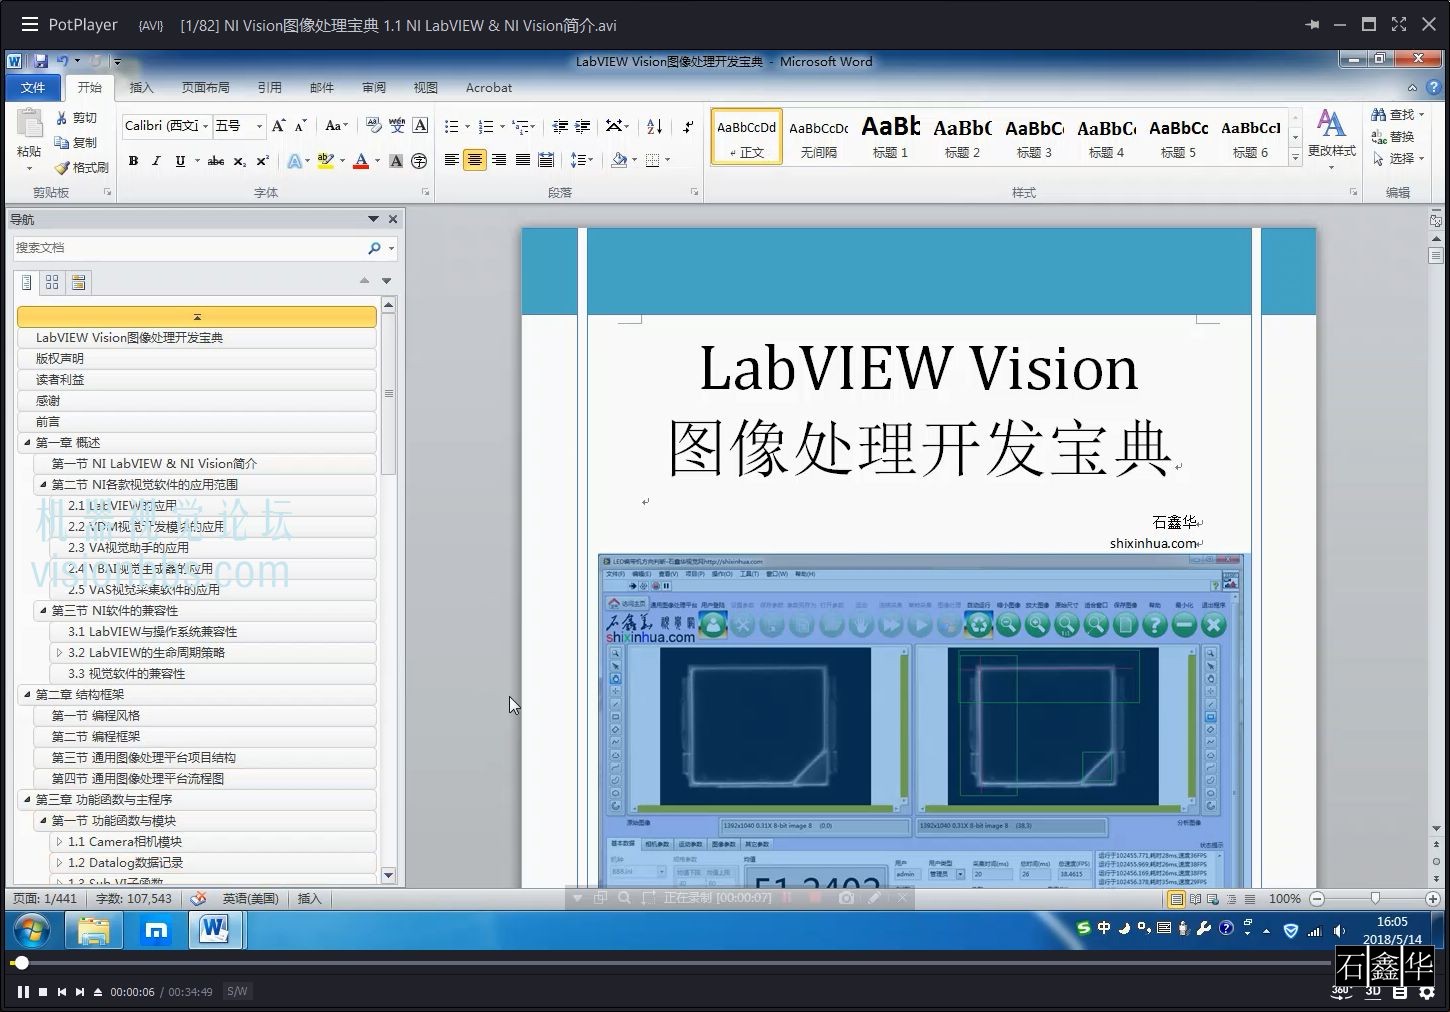
Task: Collapse the 第二章 结构框架 heading
Action: (x=28, y=694)
